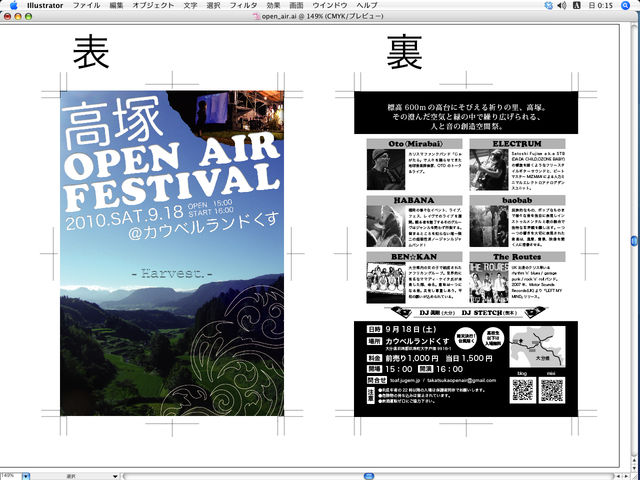Select the blog QR code on artboard
The image size is (640, 480).
(x=522, y=390)
